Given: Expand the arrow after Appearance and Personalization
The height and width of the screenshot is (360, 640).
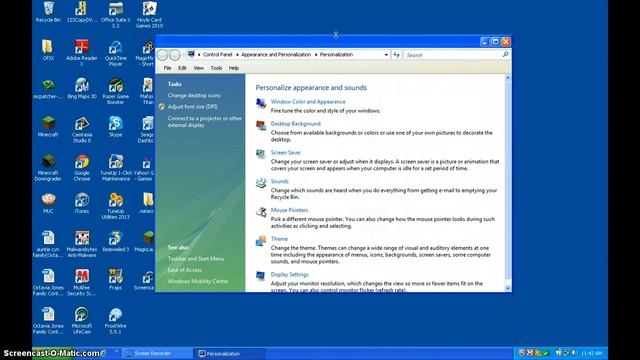Looking at the screenshot, I should point(316,54).
